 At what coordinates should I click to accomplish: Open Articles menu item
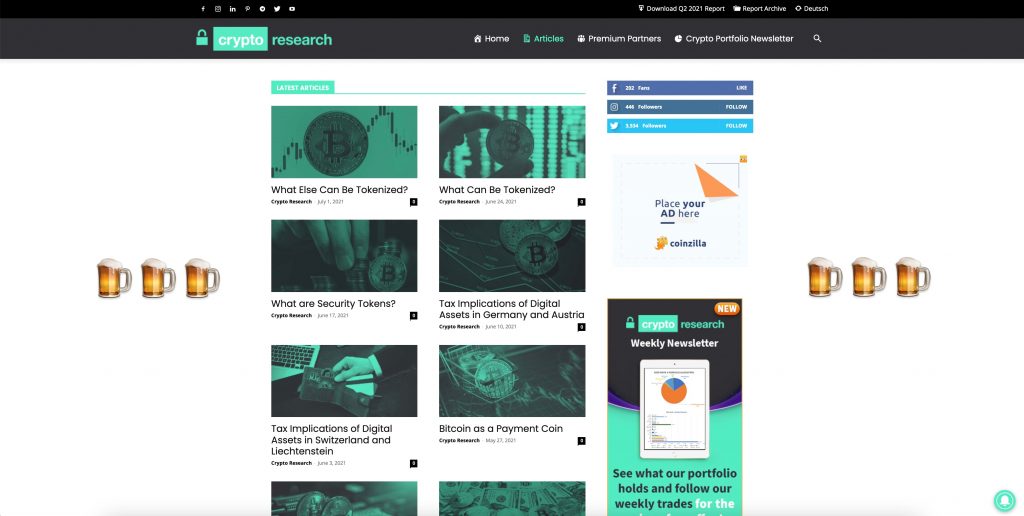click(543, 39)
